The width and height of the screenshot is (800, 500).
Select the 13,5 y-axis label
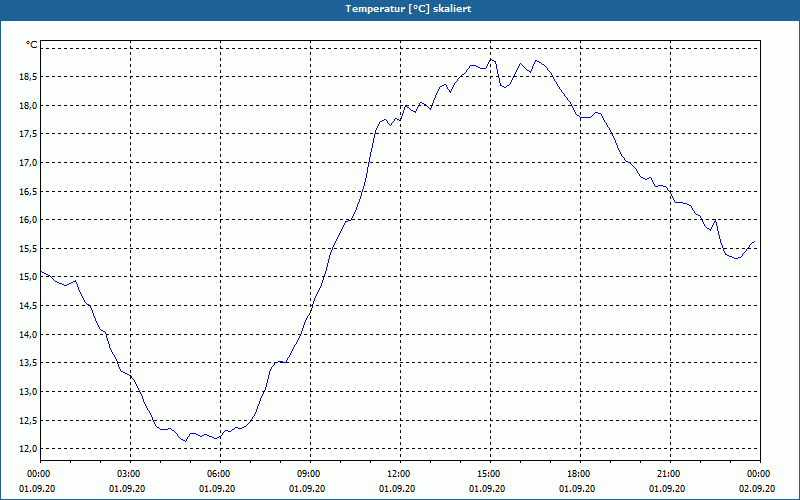pyautogui.click(x=29, y=363)
